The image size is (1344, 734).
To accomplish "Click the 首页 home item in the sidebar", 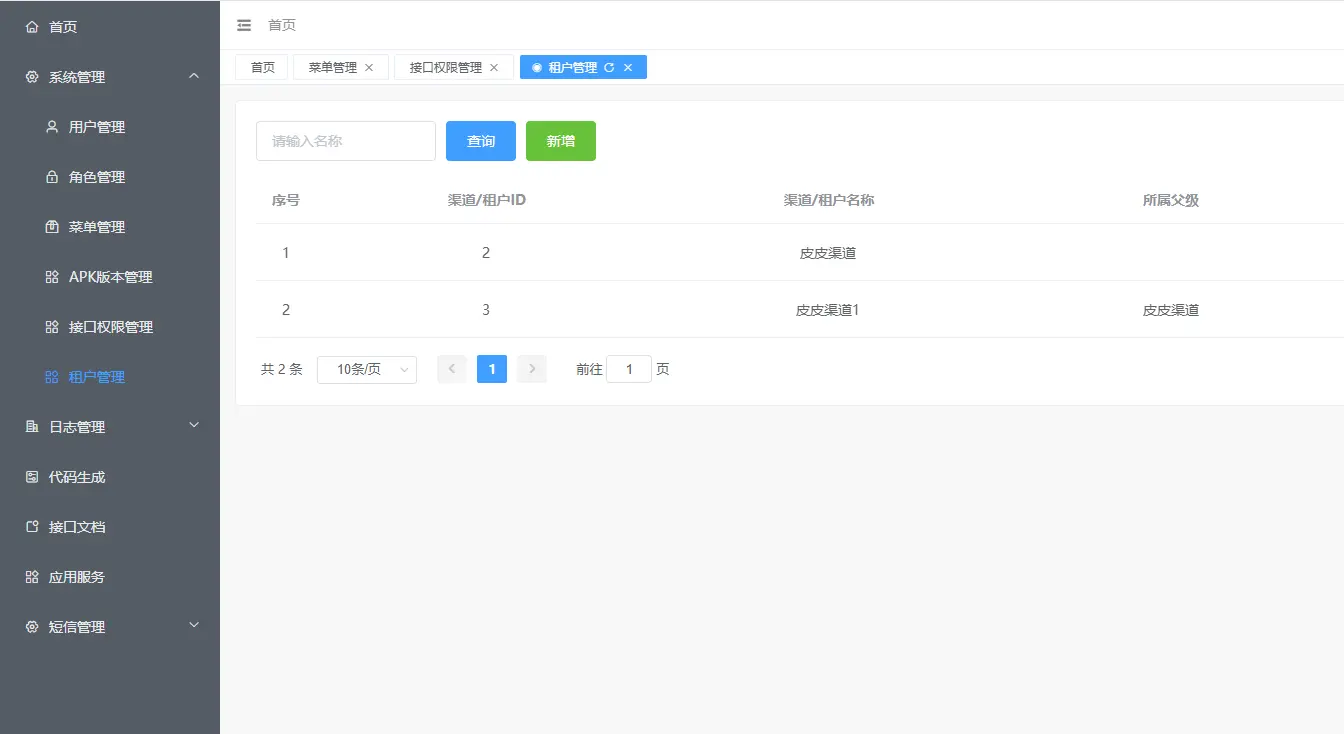I will [x=53, y=26].
